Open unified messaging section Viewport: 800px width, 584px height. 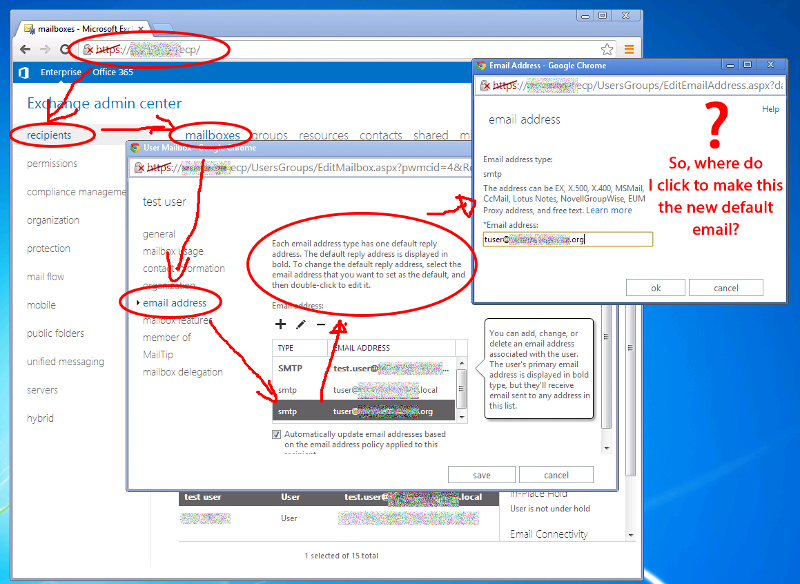(65, 362)
